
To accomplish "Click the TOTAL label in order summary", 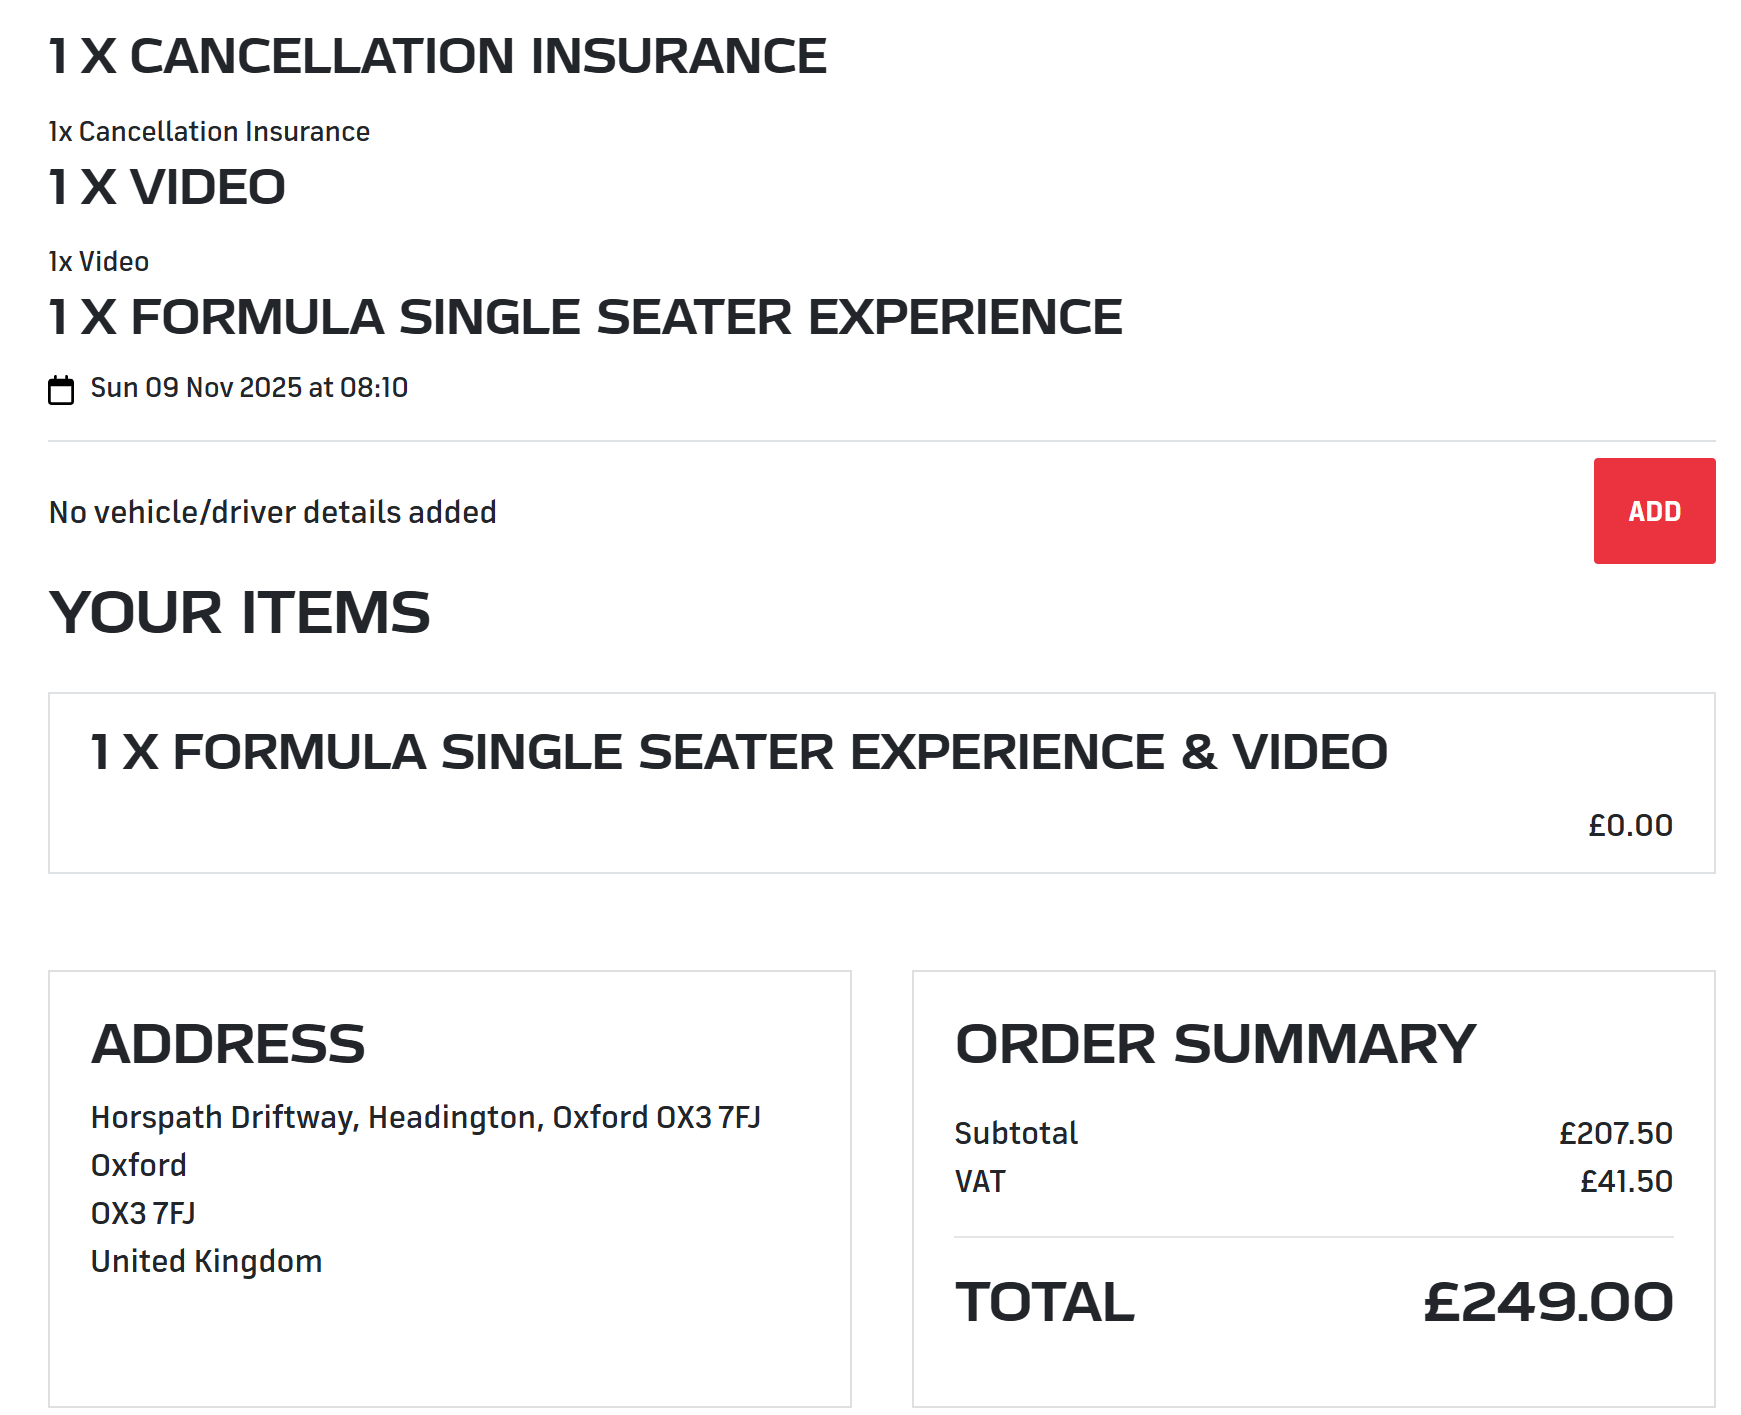I will coord(1044,1302).
